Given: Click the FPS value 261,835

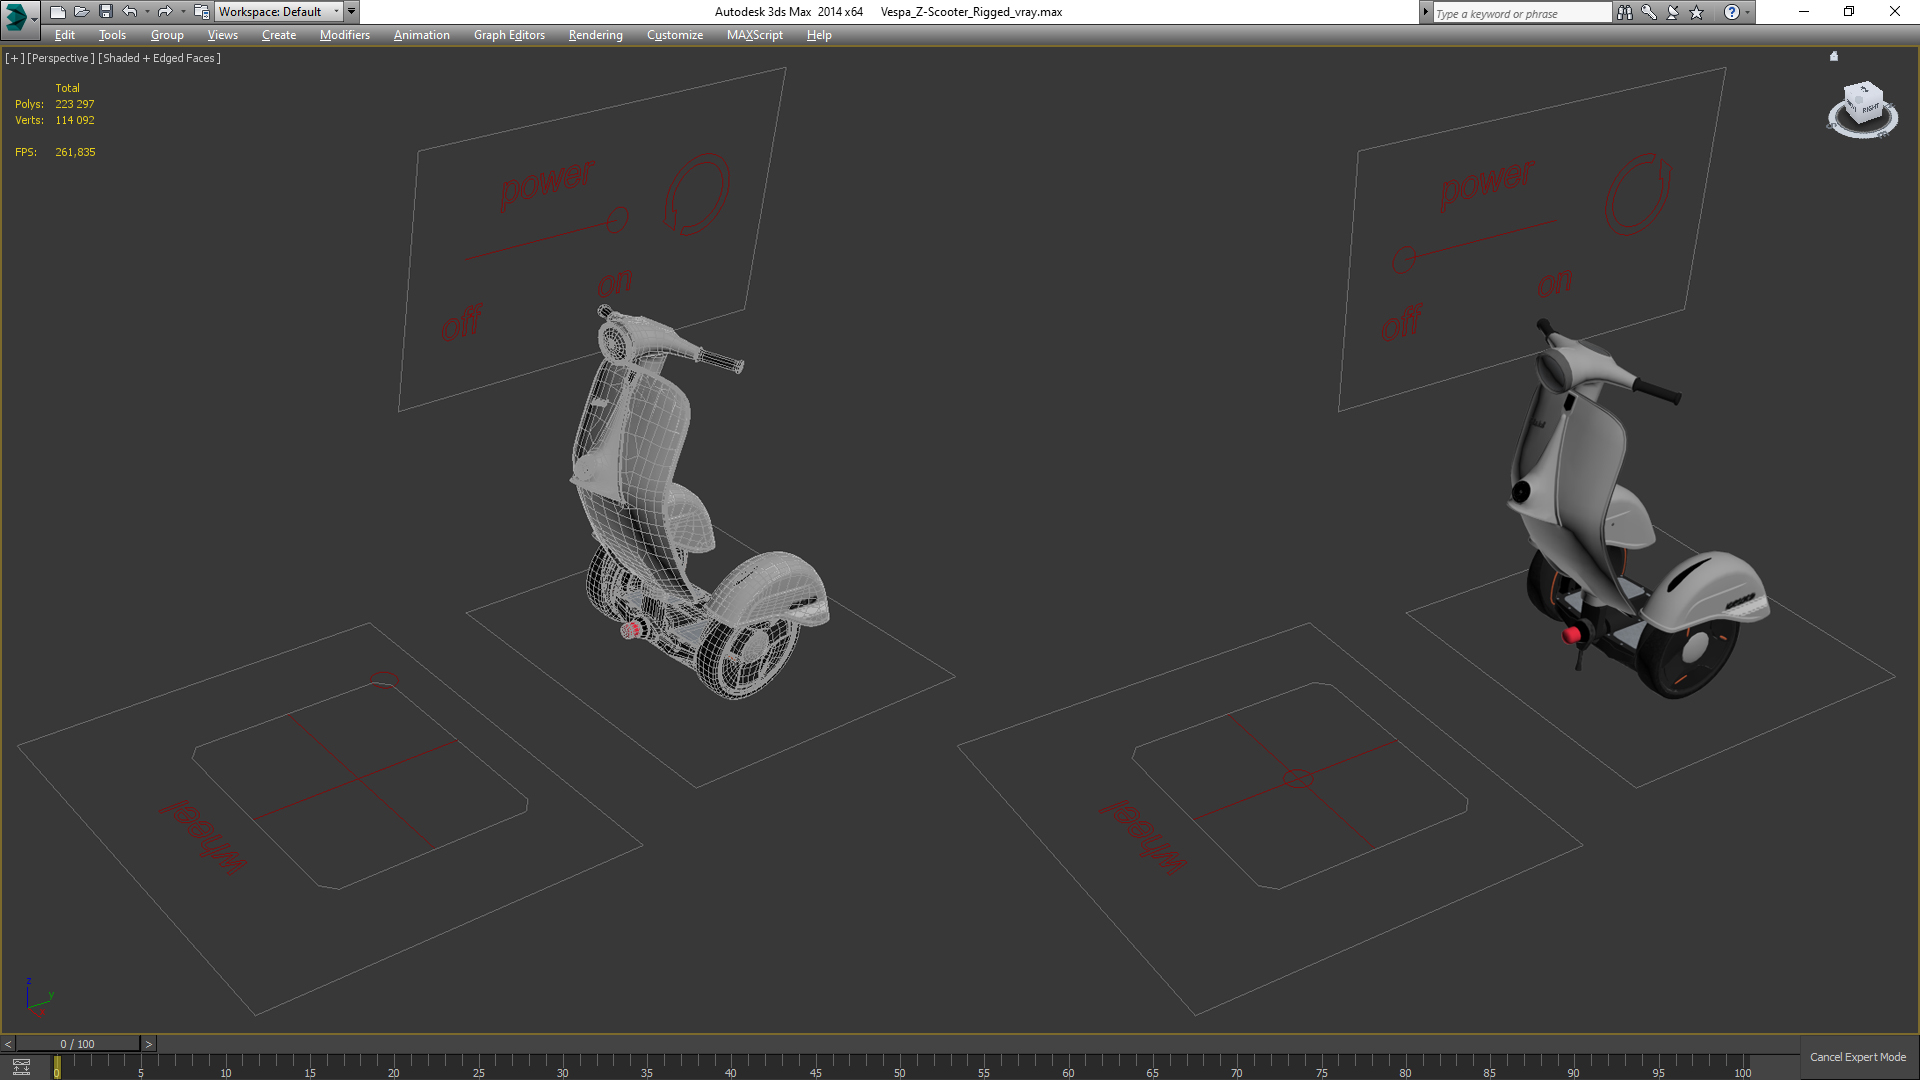Looking at the screenshot, I should [x=76, y=152].
